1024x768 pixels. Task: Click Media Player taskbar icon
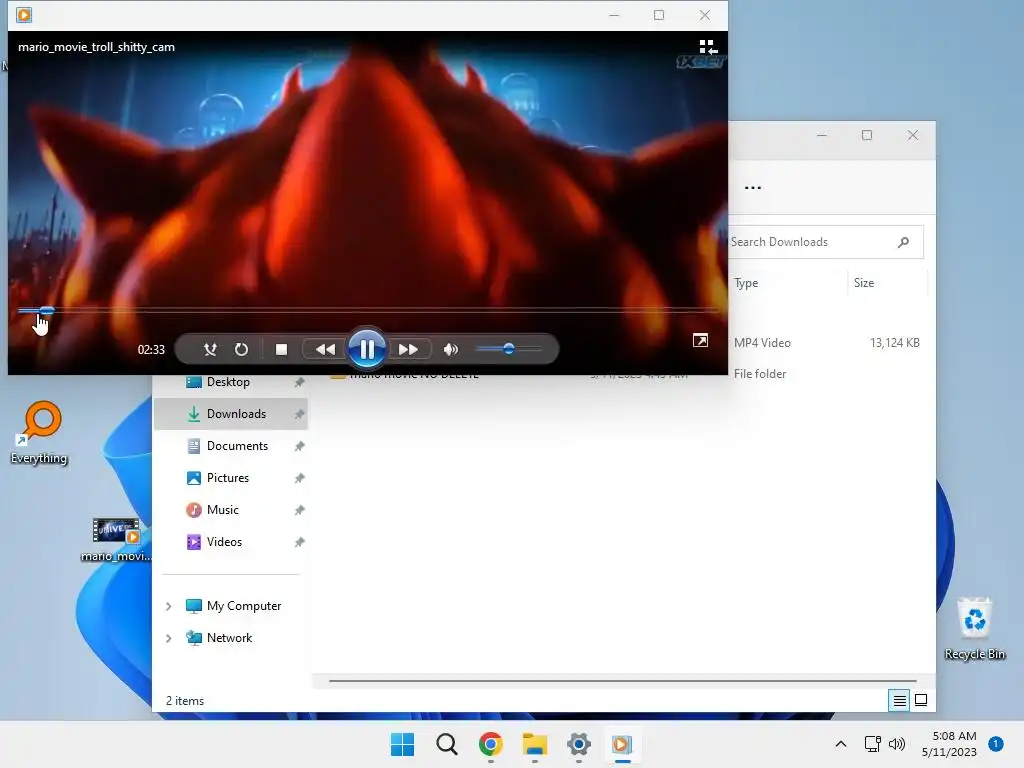[622, 744]
